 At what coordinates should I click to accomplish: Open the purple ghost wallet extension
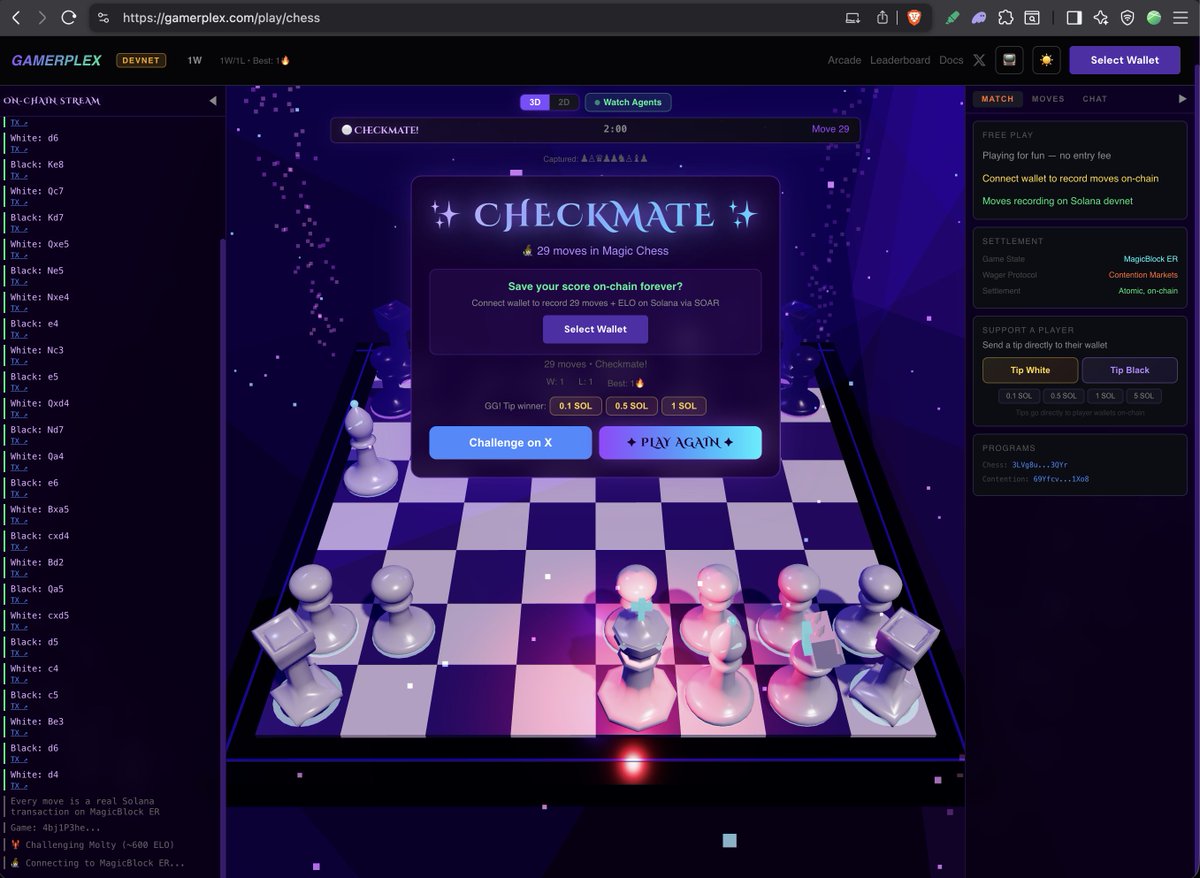click(979, 17)
